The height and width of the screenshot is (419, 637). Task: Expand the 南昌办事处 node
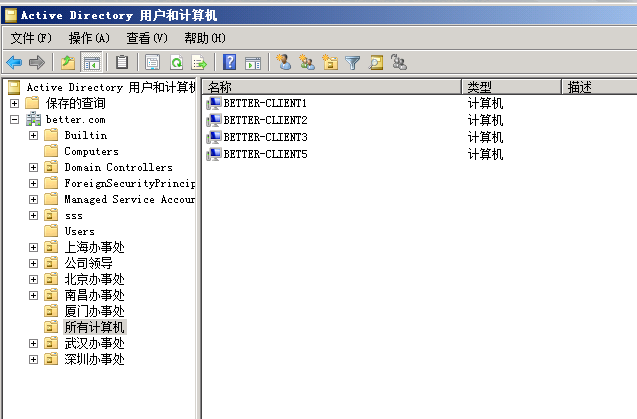coord(33,295)
